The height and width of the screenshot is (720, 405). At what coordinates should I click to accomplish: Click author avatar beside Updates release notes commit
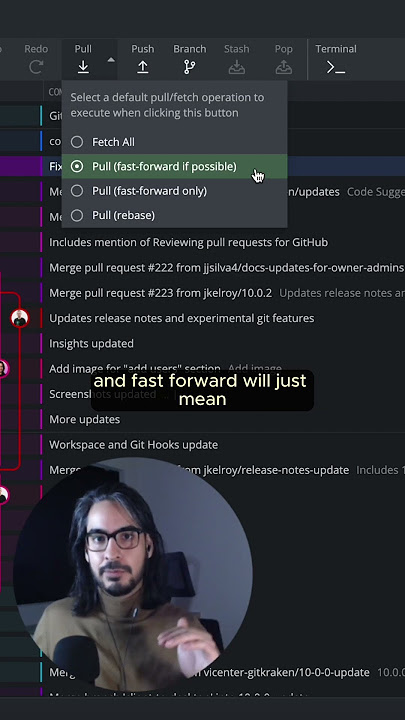[20, 318]
